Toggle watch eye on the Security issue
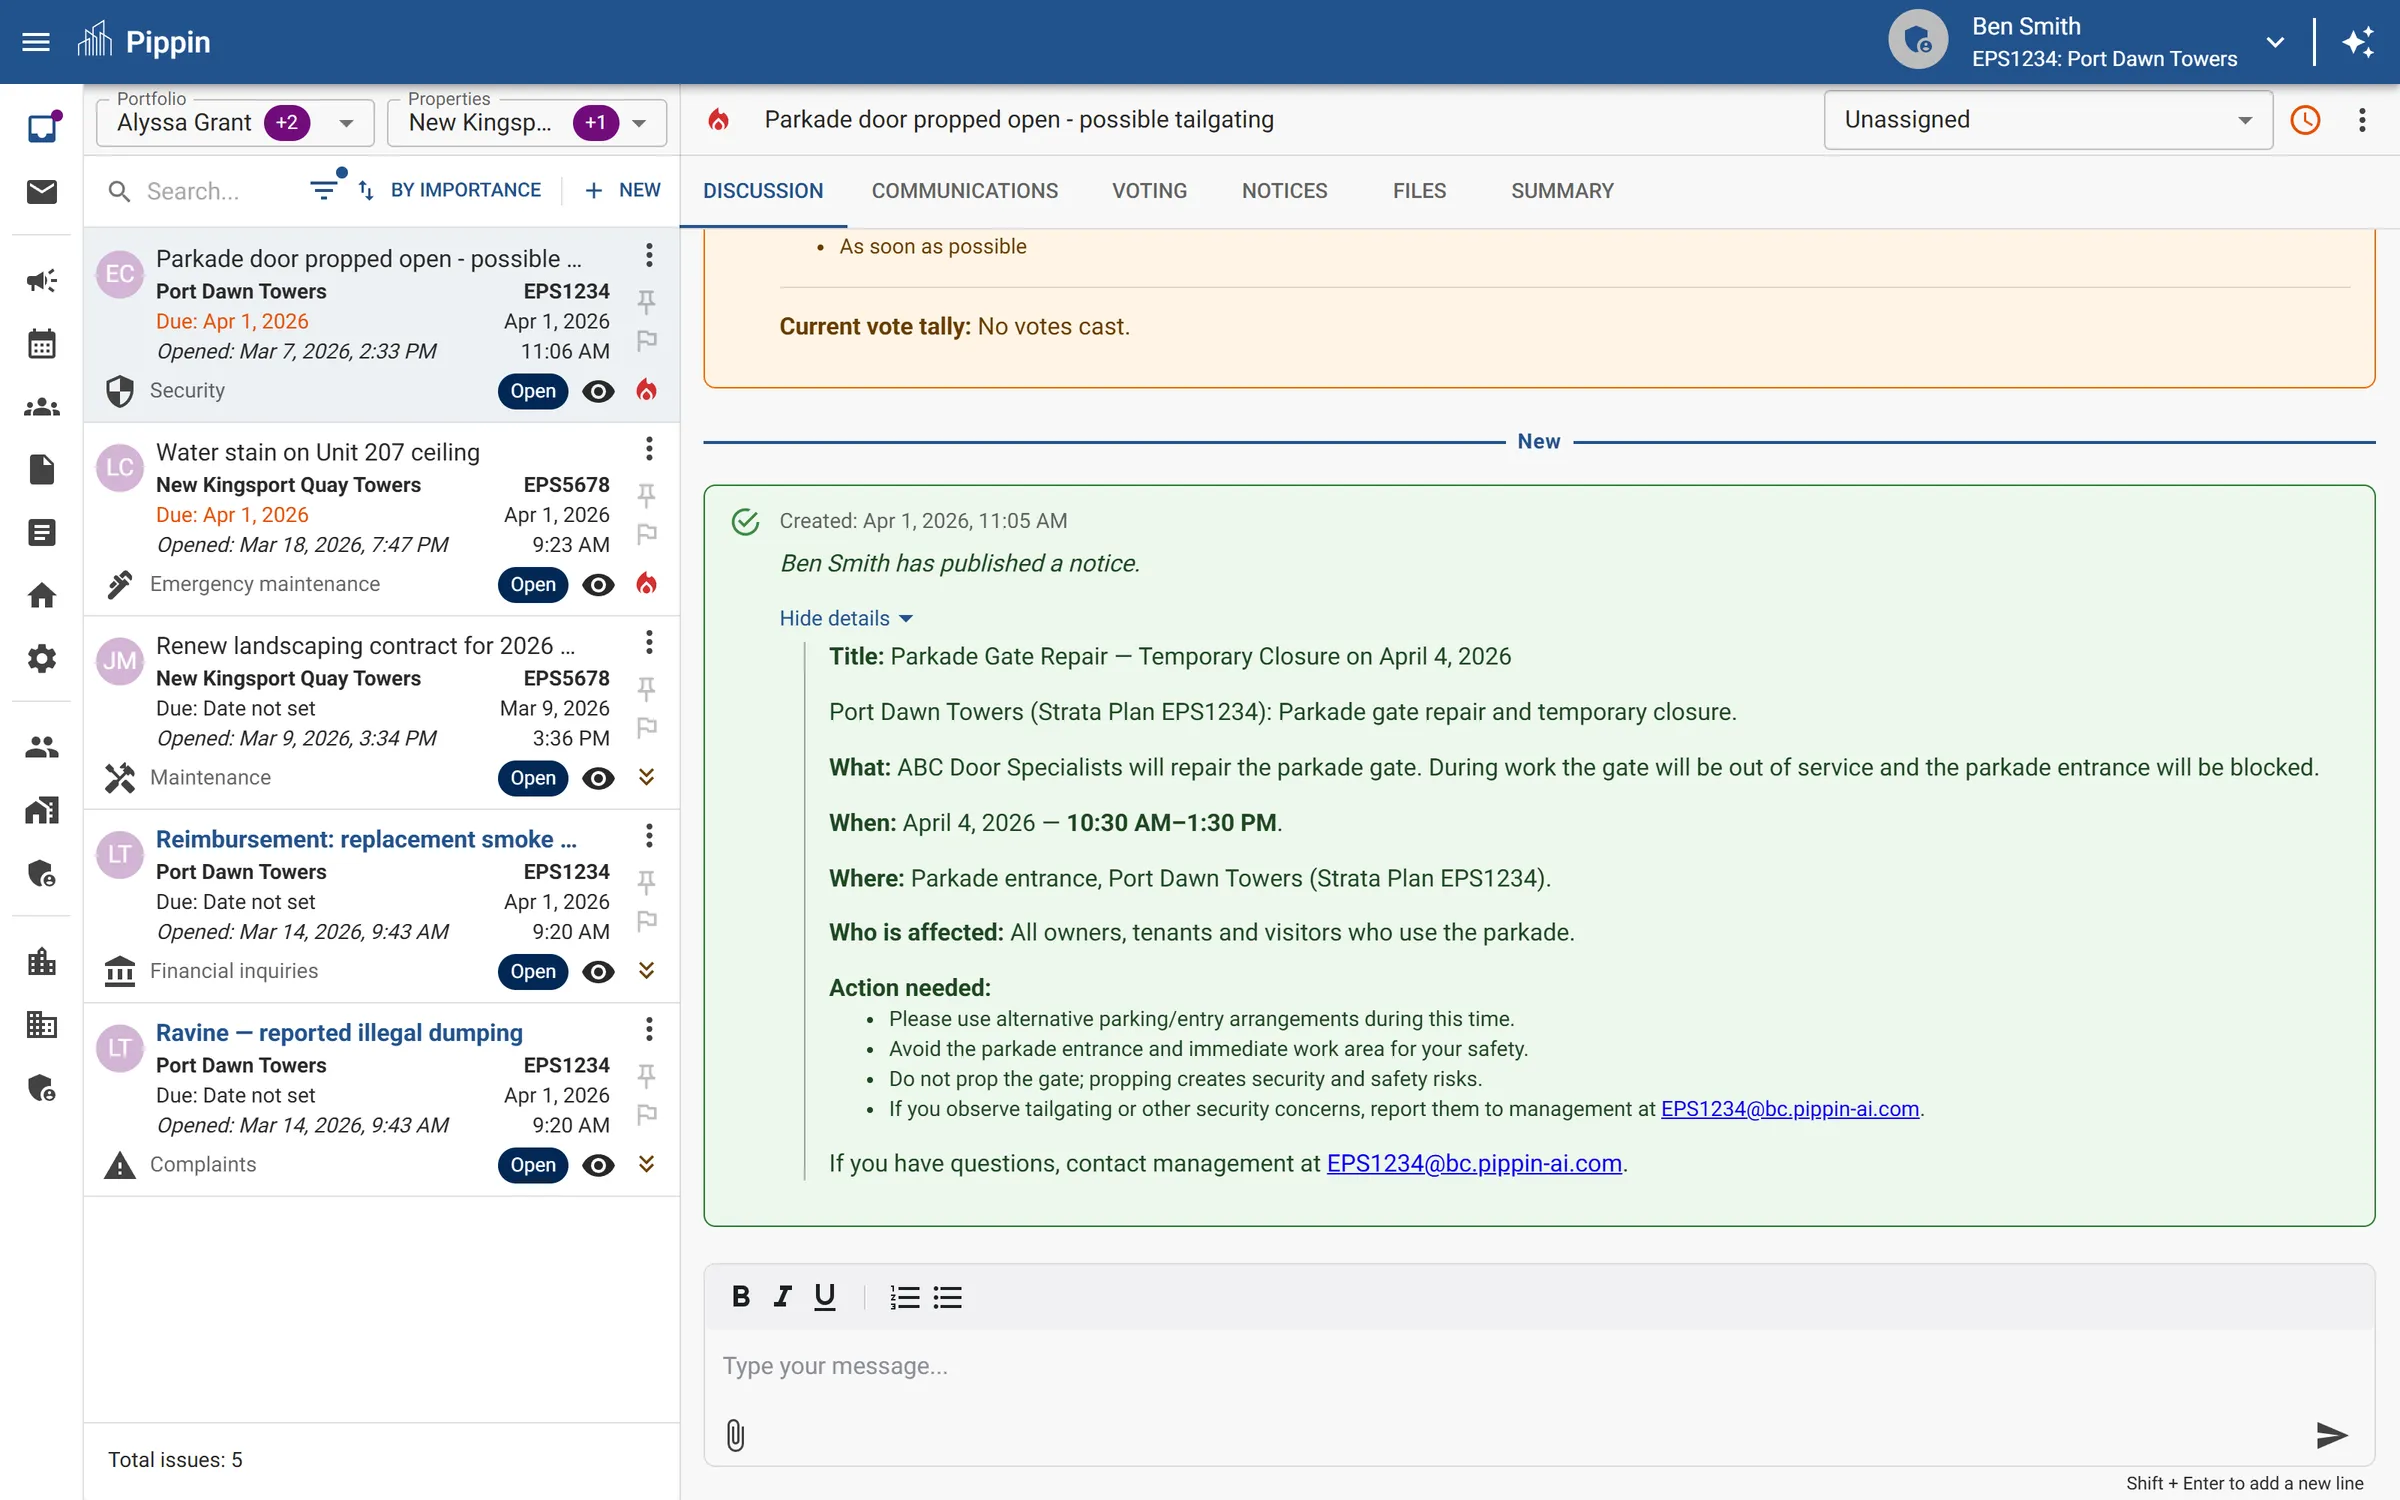The image size is (2400, 1500). pos(597,391)
